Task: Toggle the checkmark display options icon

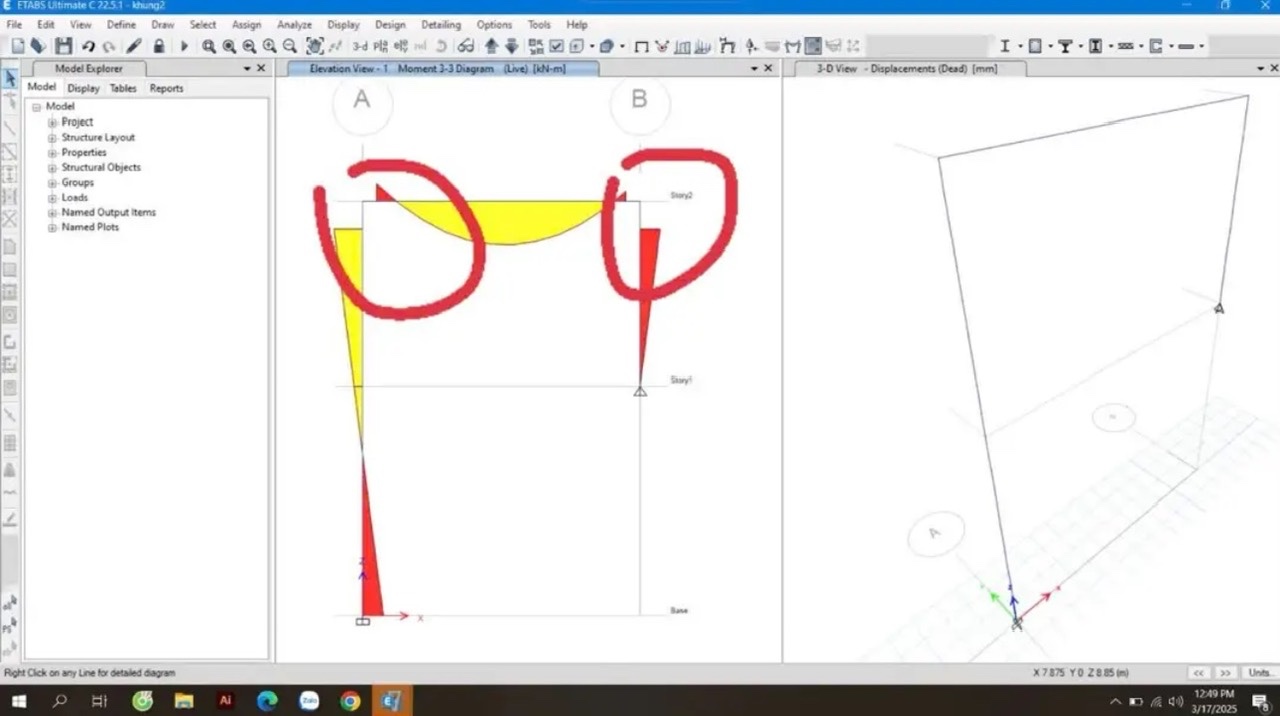Action: pos(557,46)
